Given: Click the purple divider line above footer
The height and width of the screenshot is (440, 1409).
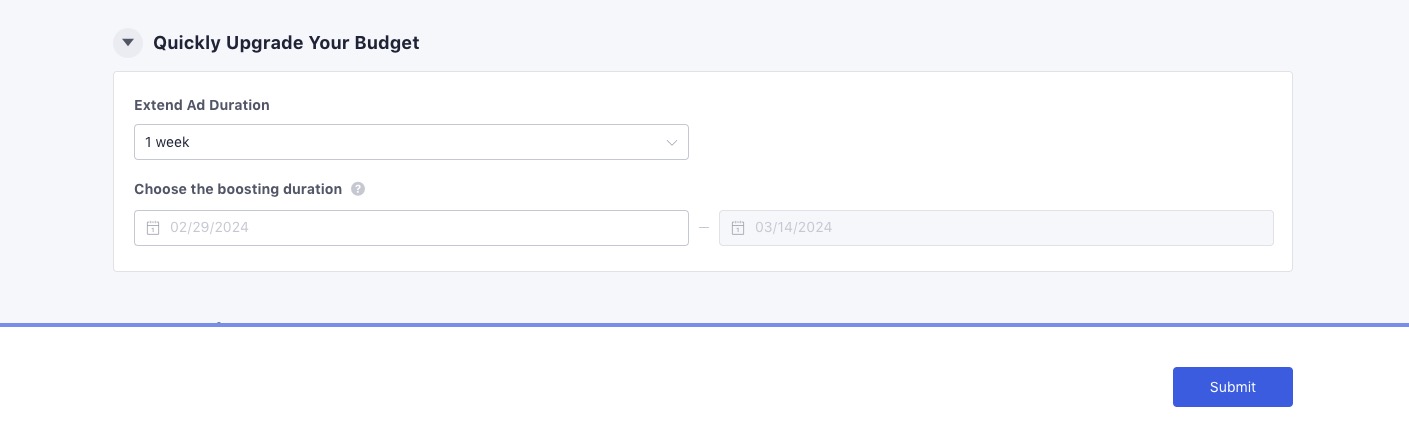Looking at the screenshot, I should [x=704, y=325].
